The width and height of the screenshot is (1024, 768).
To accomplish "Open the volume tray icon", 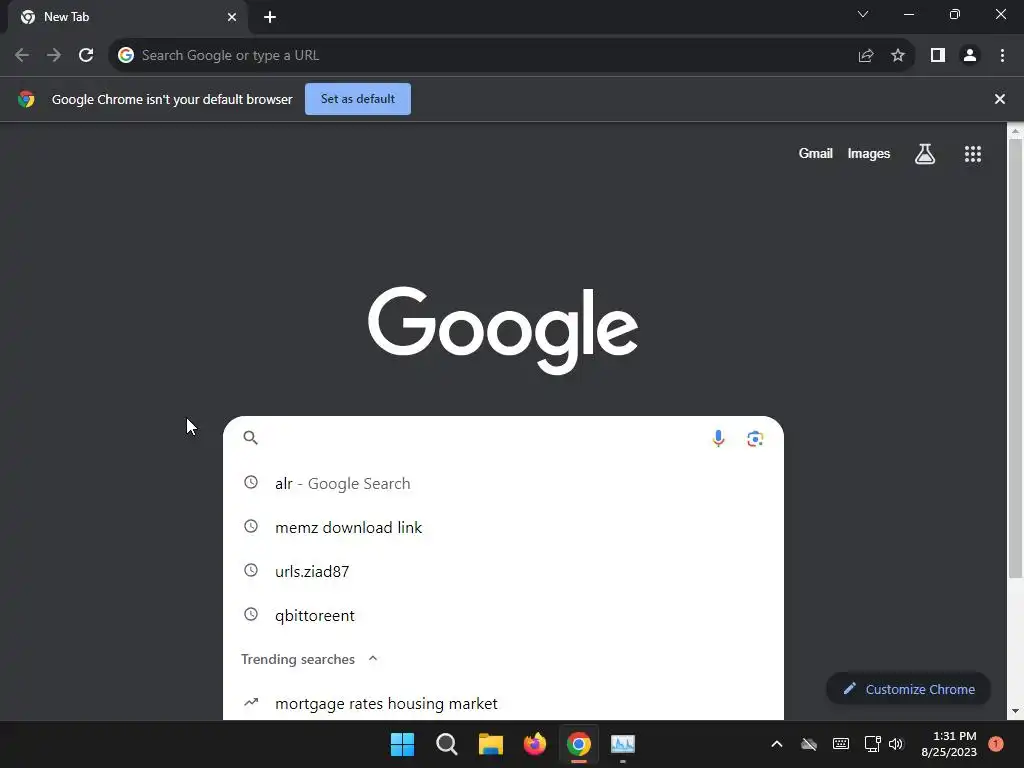I will pyautogui.click(x=896, y=744).
